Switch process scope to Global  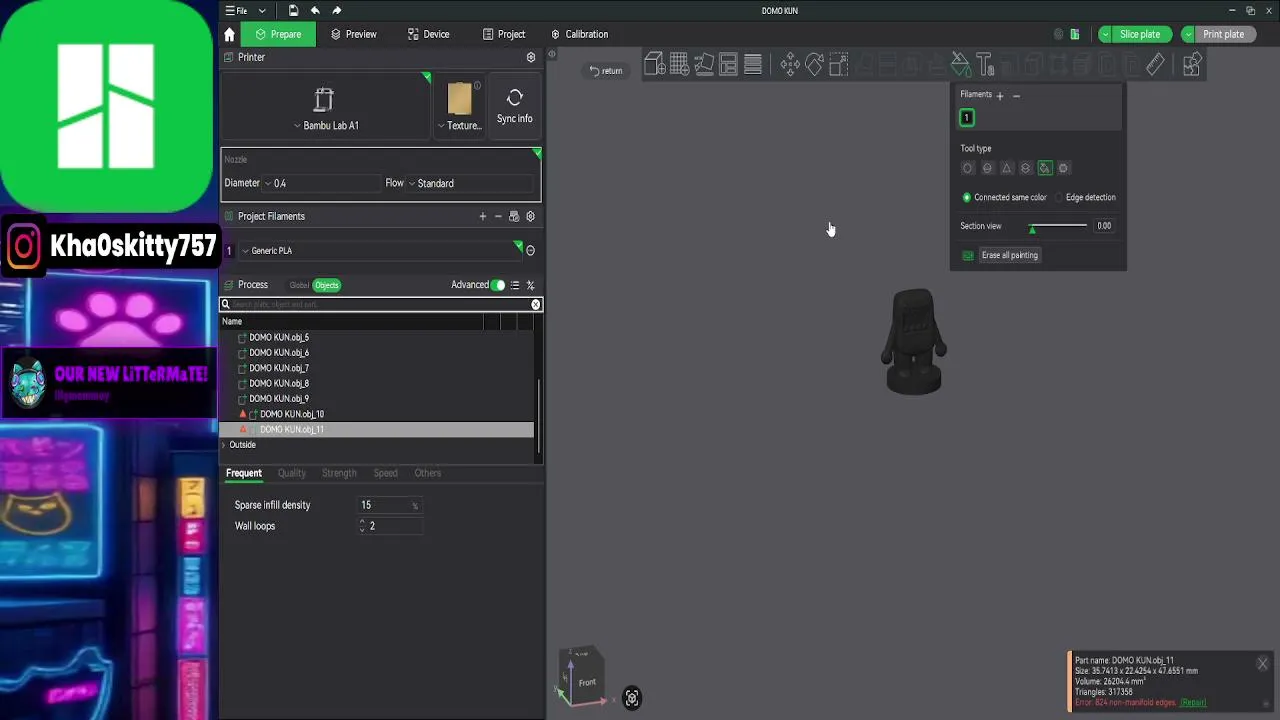(x=299, y=285)
